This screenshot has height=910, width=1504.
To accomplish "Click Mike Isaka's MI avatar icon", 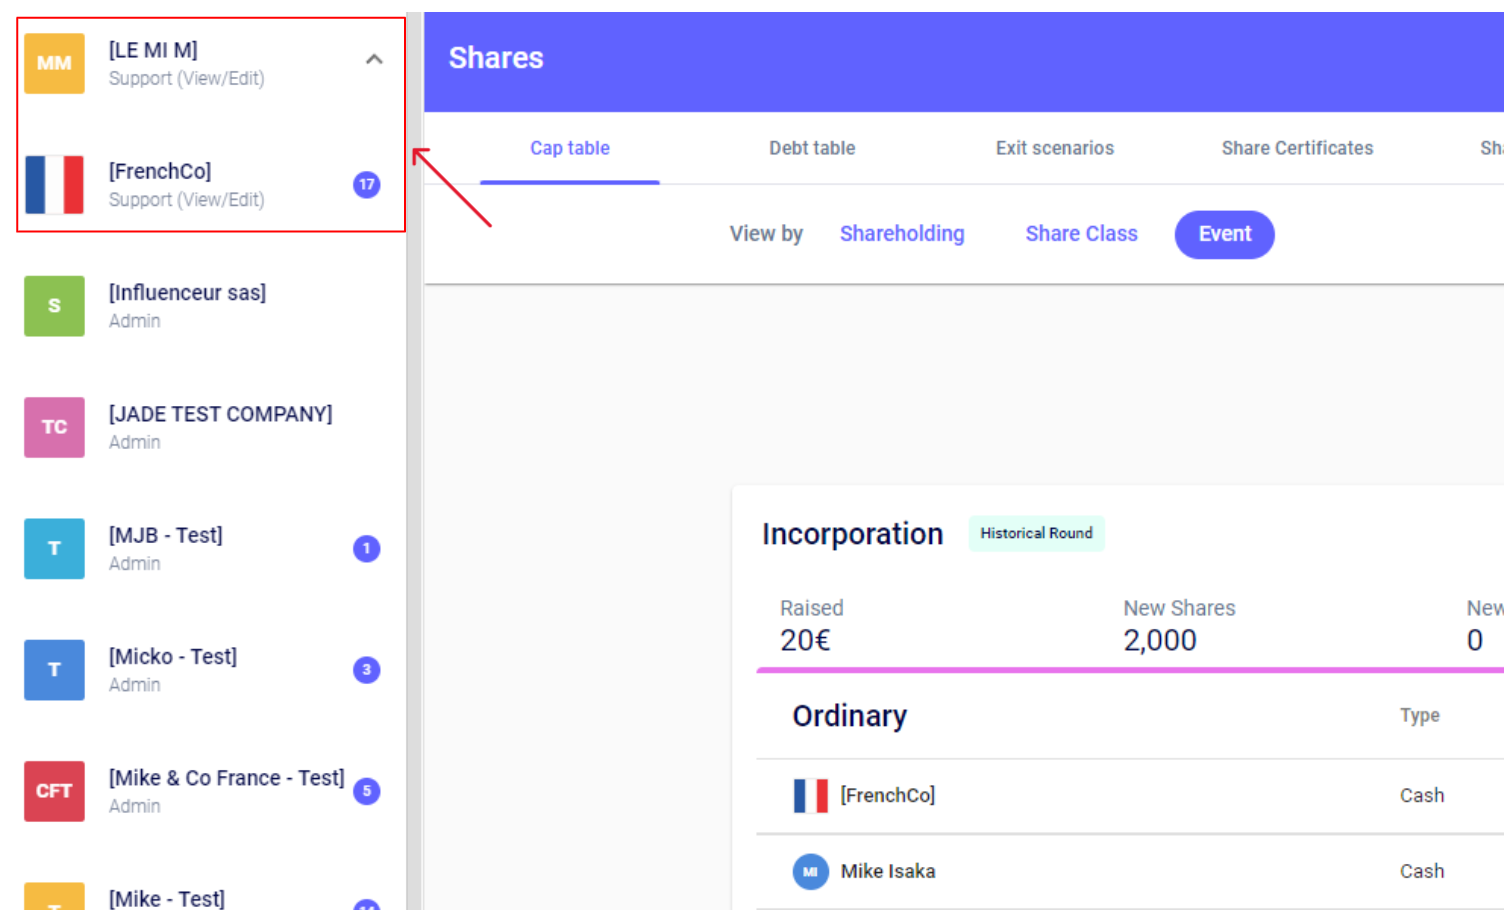I will click(x=810, y=872).
